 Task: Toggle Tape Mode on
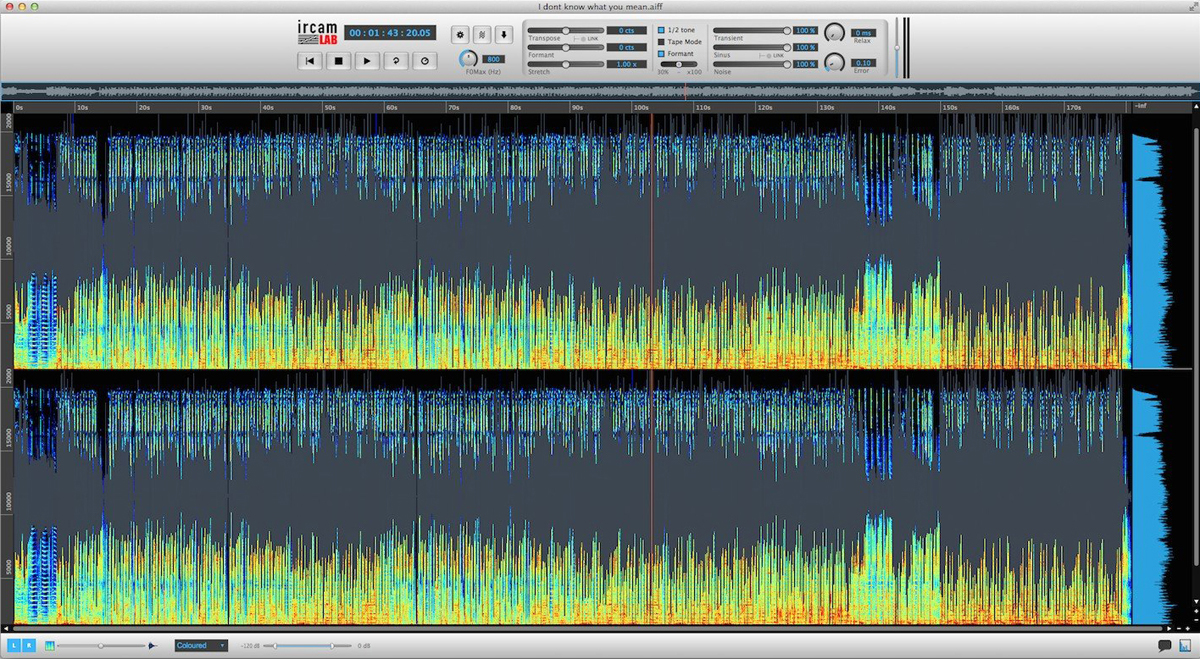click(661, 41)
